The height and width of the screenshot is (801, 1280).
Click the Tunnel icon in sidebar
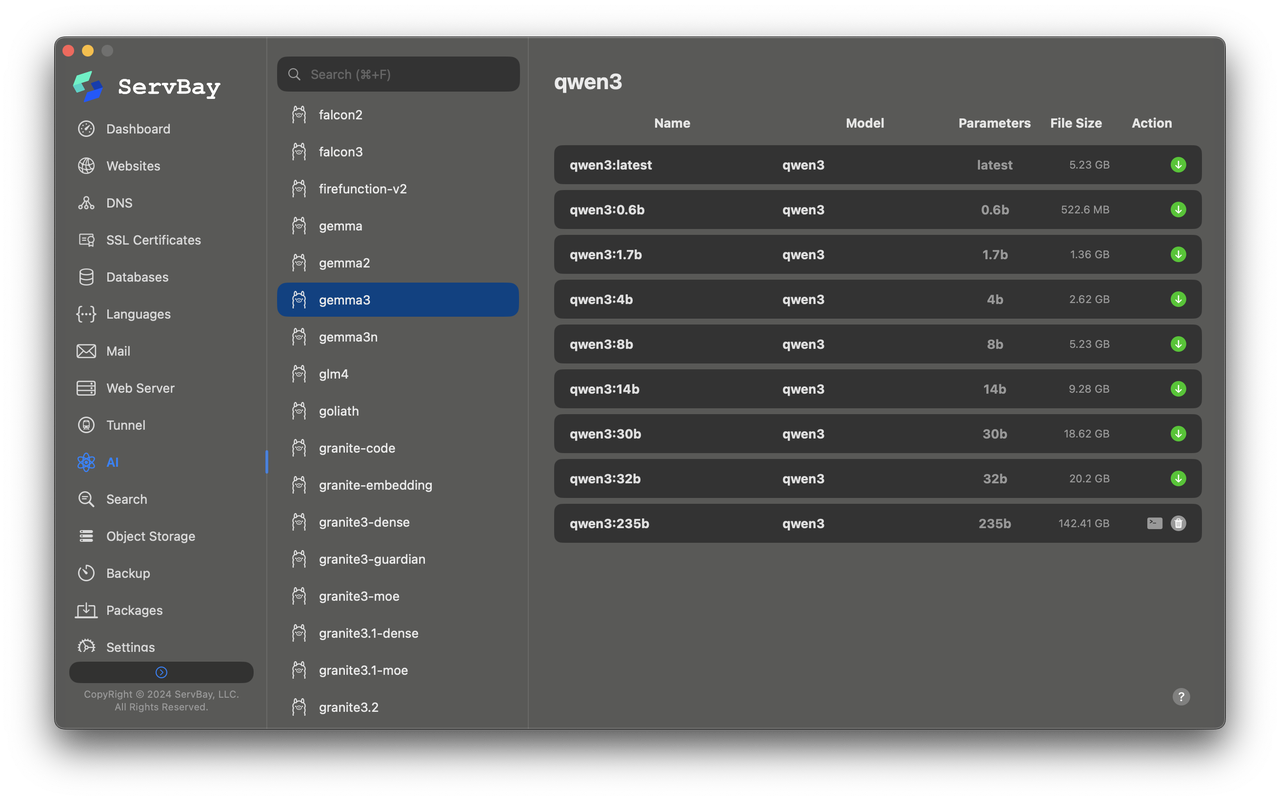tap(86, 425)
